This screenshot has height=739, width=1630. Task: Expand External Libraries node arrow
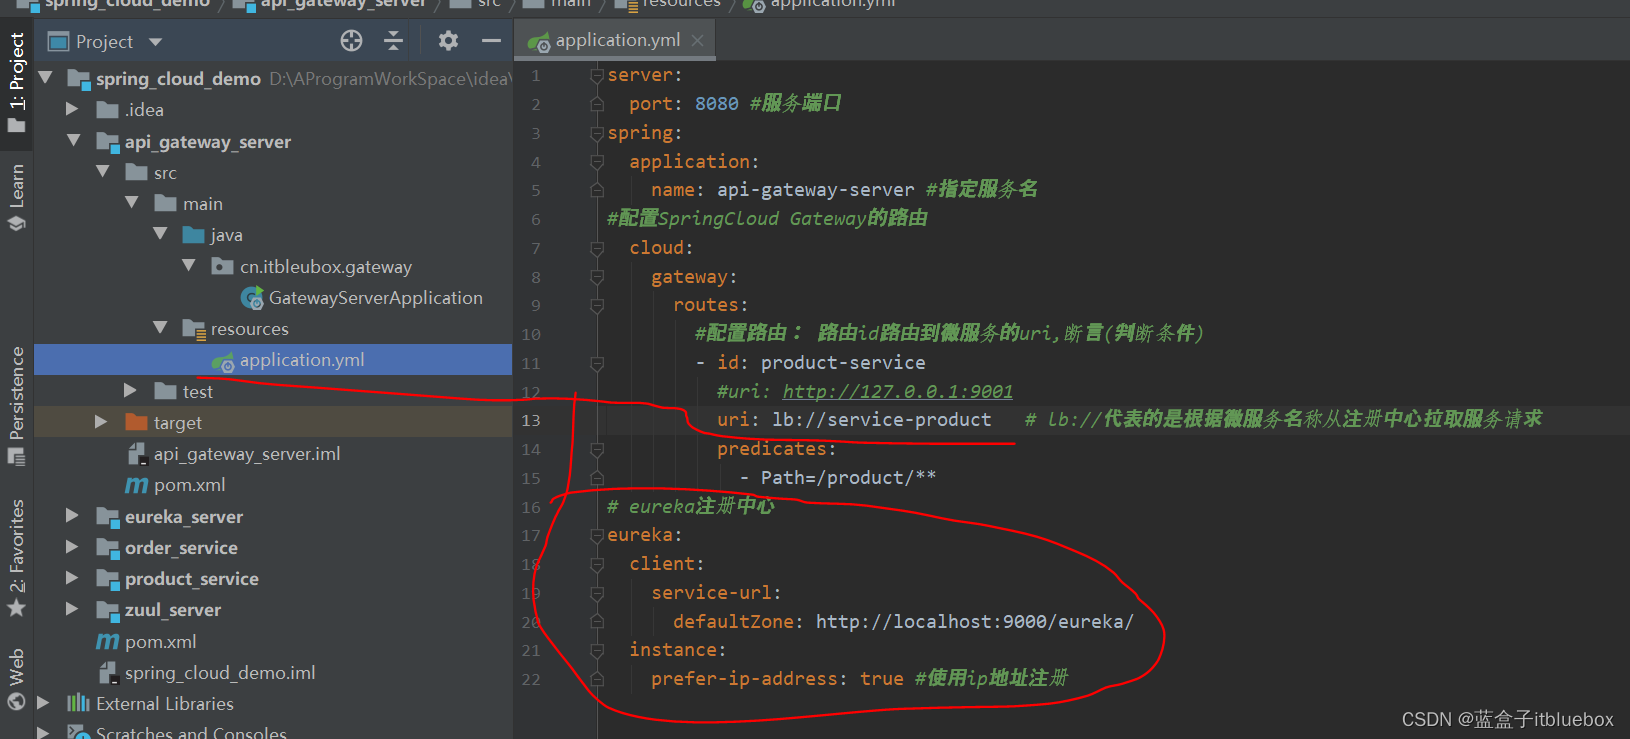[x=43, y=703]
